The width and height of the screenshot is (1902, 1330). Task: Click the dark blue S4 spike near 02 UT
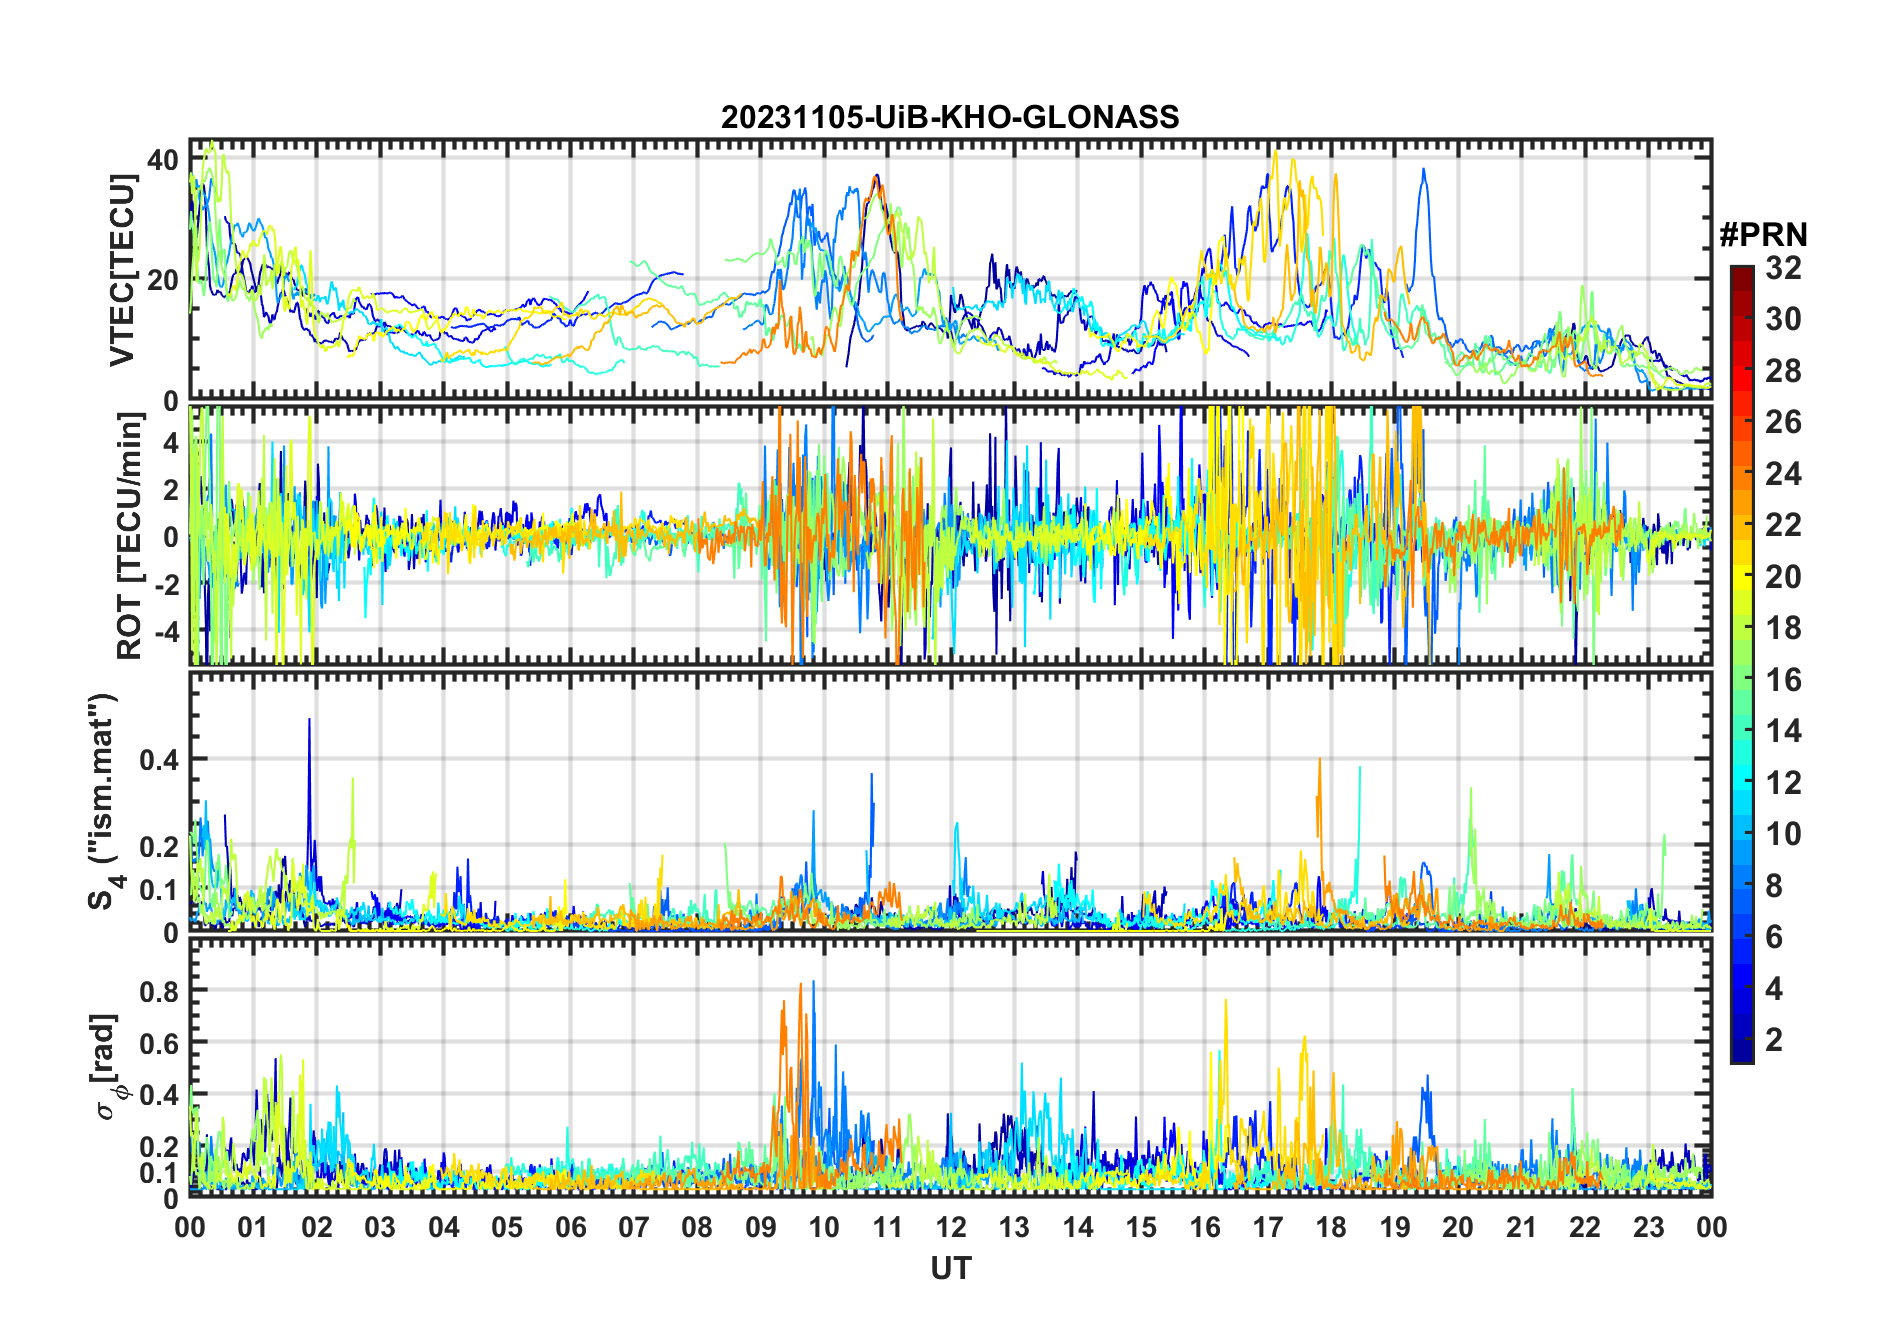(309, 722)
